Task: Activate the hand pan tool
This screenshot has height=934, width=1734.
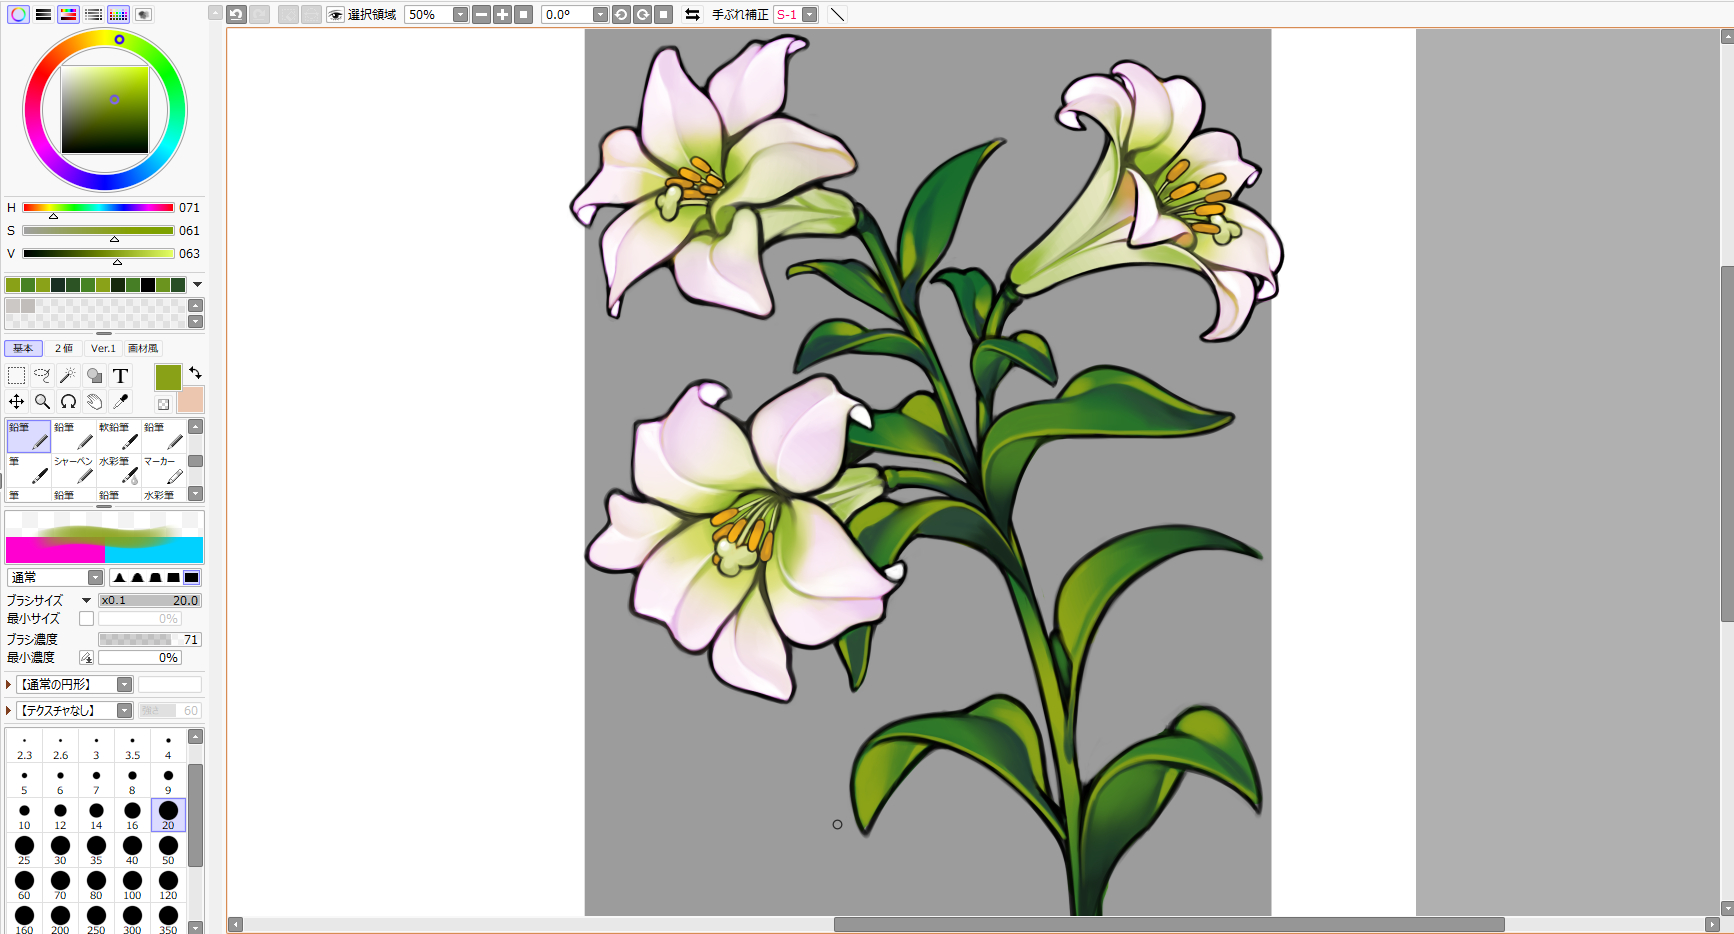Action: pyautogui.click(x=94, y=402)
